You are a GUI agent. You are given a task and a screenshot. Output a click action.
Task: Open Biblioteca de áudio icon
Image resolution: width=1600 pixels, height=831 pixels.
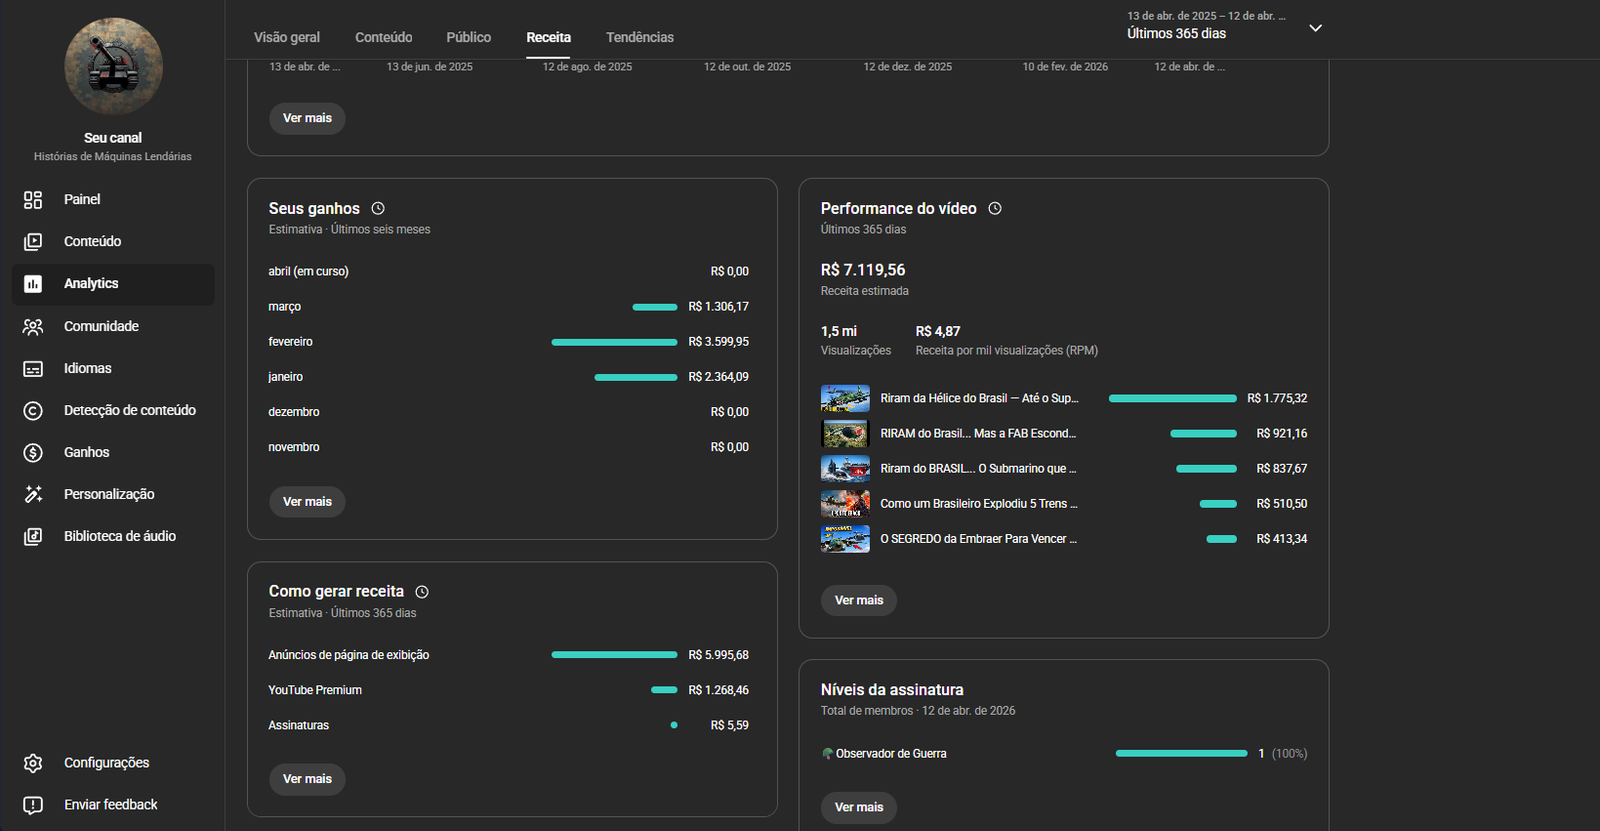coord(33,537)
